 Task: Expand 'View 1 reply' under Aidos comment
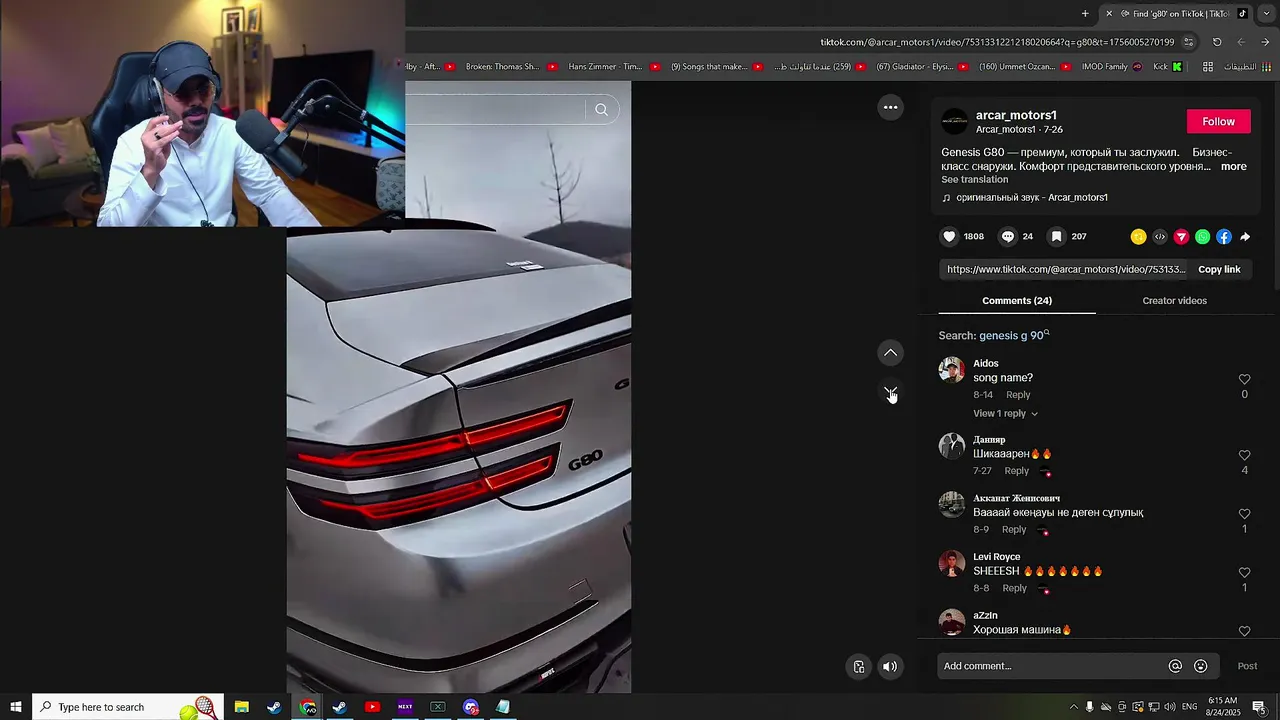pyautogui.click(x=1005, y=414)
